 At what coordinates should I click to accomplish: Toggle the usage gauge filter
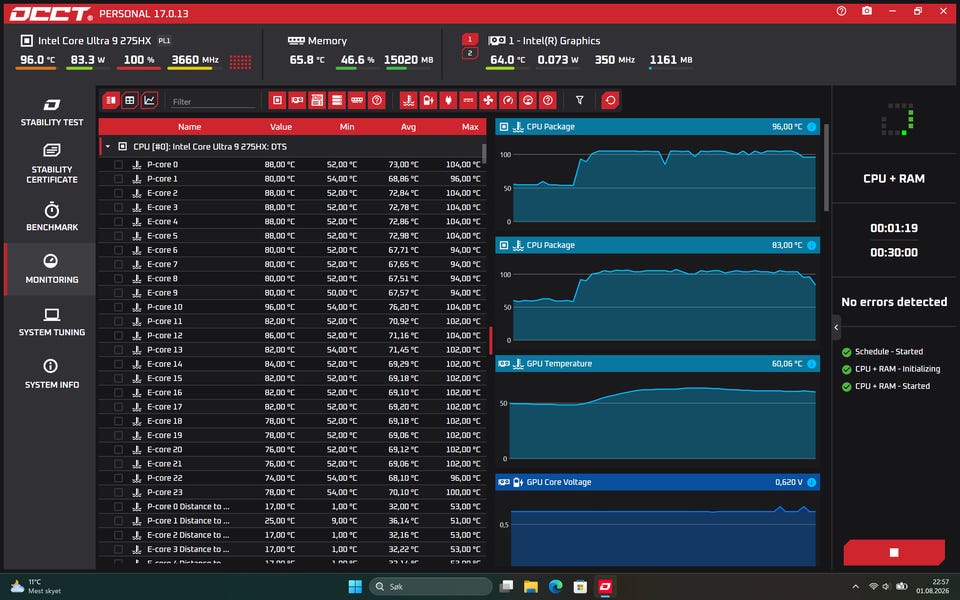[x=528, y=100]
